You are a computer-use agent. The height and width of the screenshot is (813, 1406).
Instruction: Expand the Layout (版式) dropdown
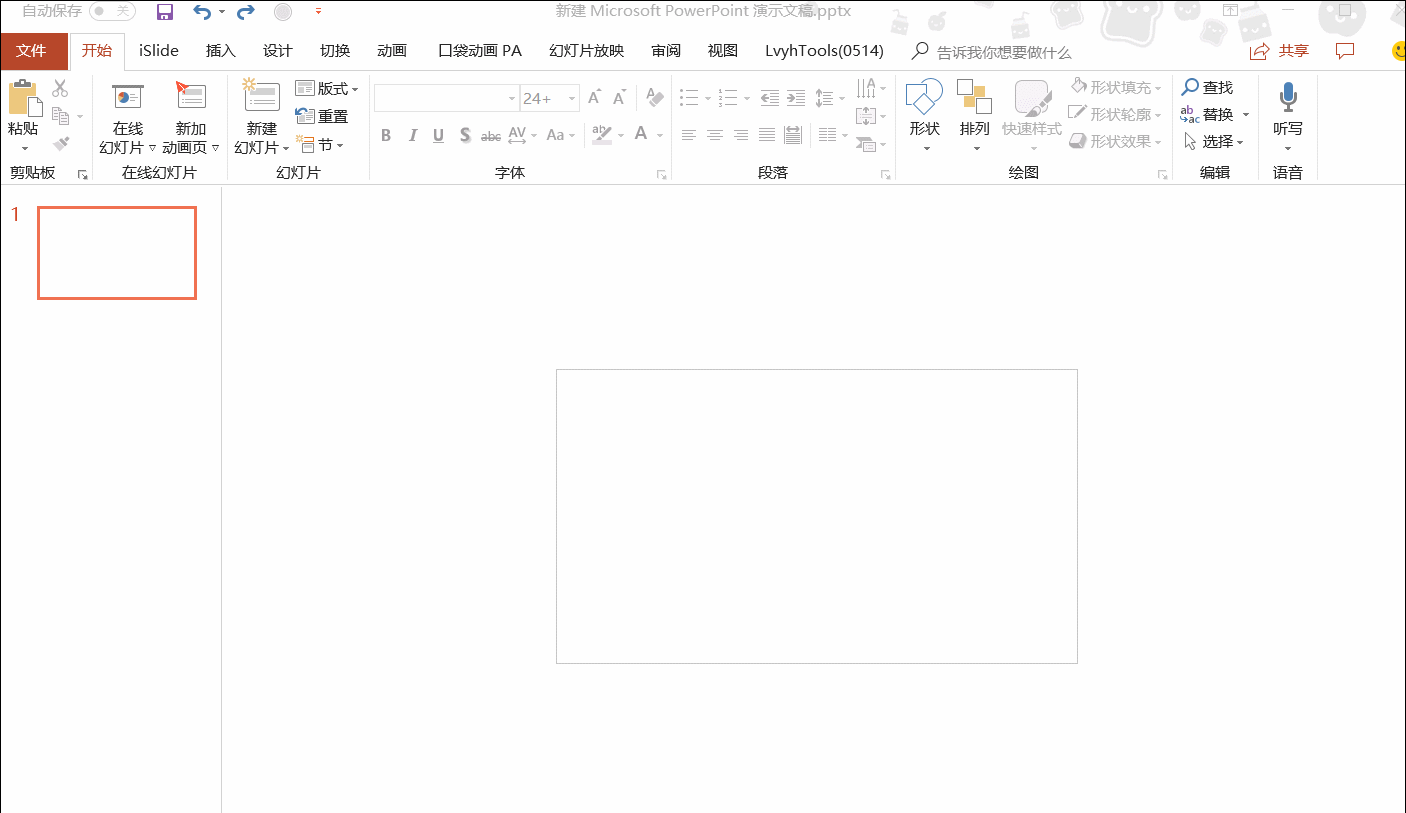327,89
